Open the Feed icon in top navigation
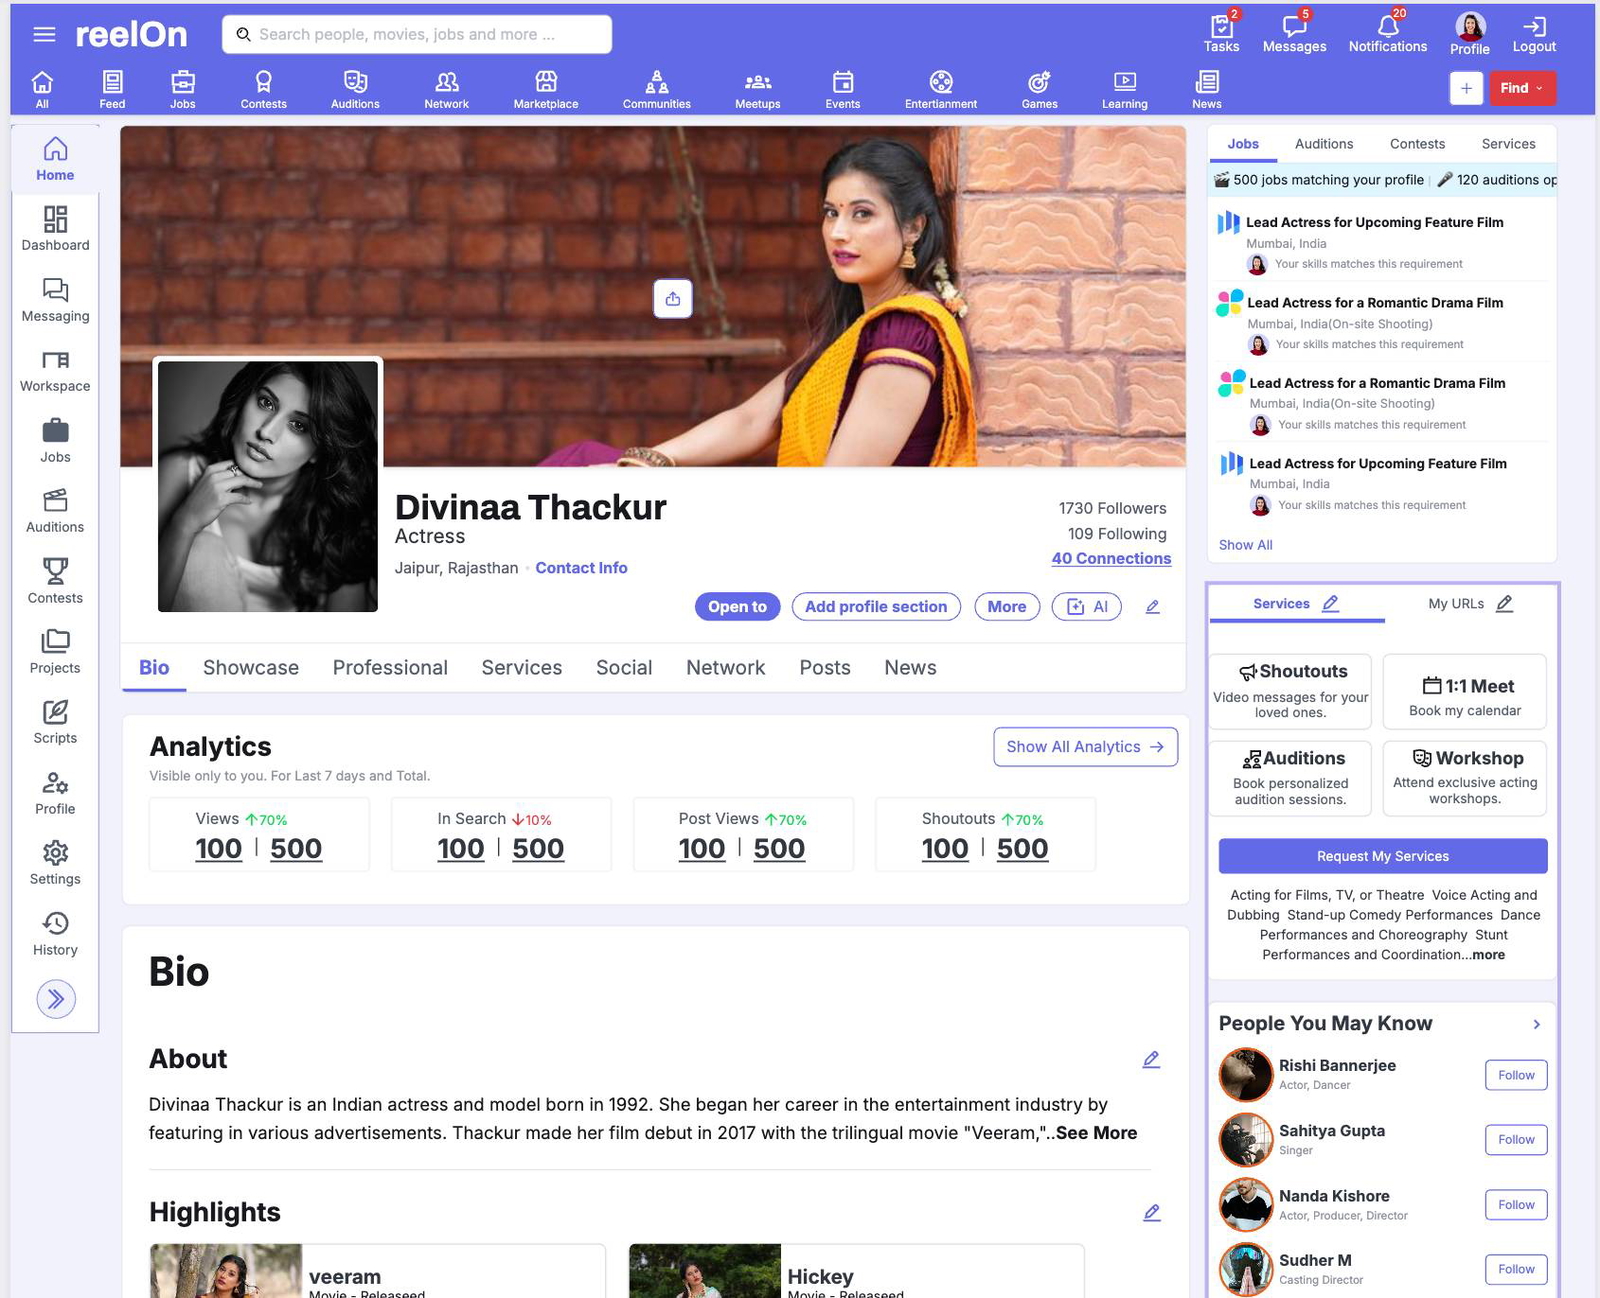Screen dimensions: 1600x1298 pyautogui.click(x=112, y=89)
